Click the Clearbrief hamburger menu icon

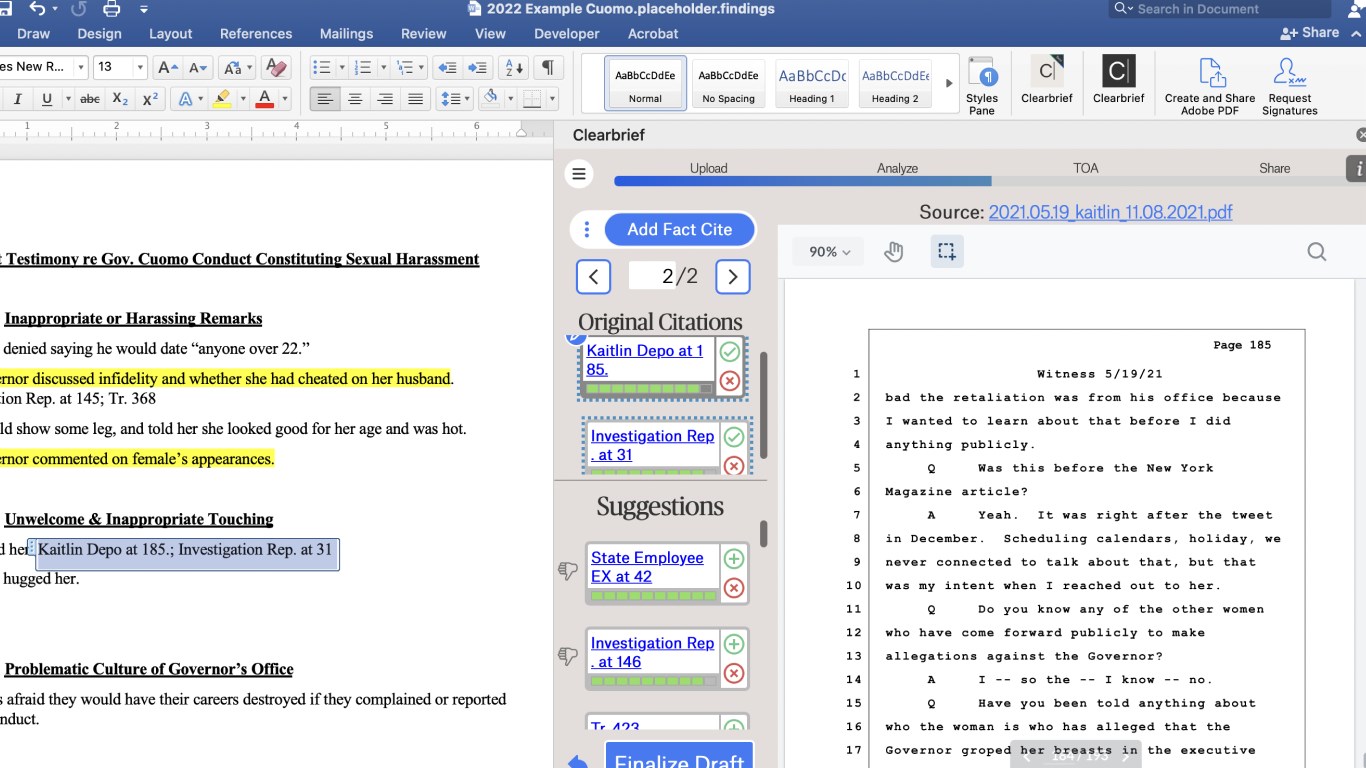pyautogui.click(x=578, y=174)
